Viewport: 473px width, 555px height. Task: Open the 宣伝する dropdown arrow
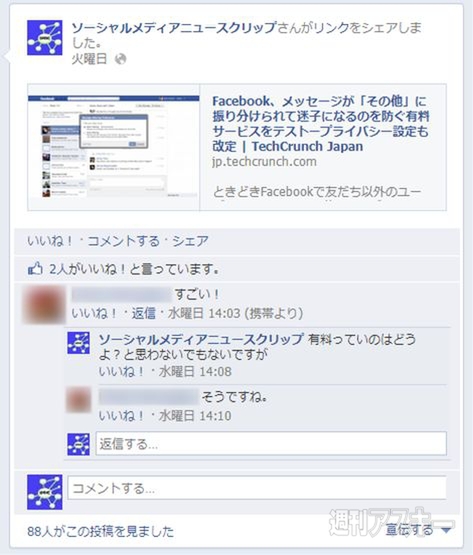point(446,530)
